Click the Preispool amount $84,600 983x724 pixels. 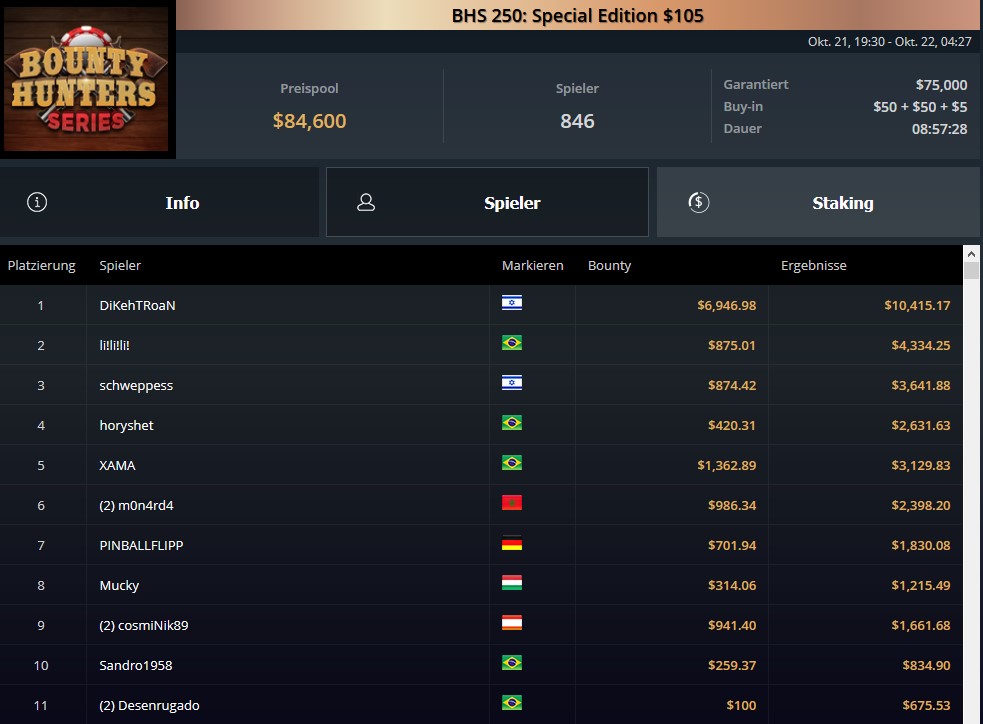[x=309, y=121]
